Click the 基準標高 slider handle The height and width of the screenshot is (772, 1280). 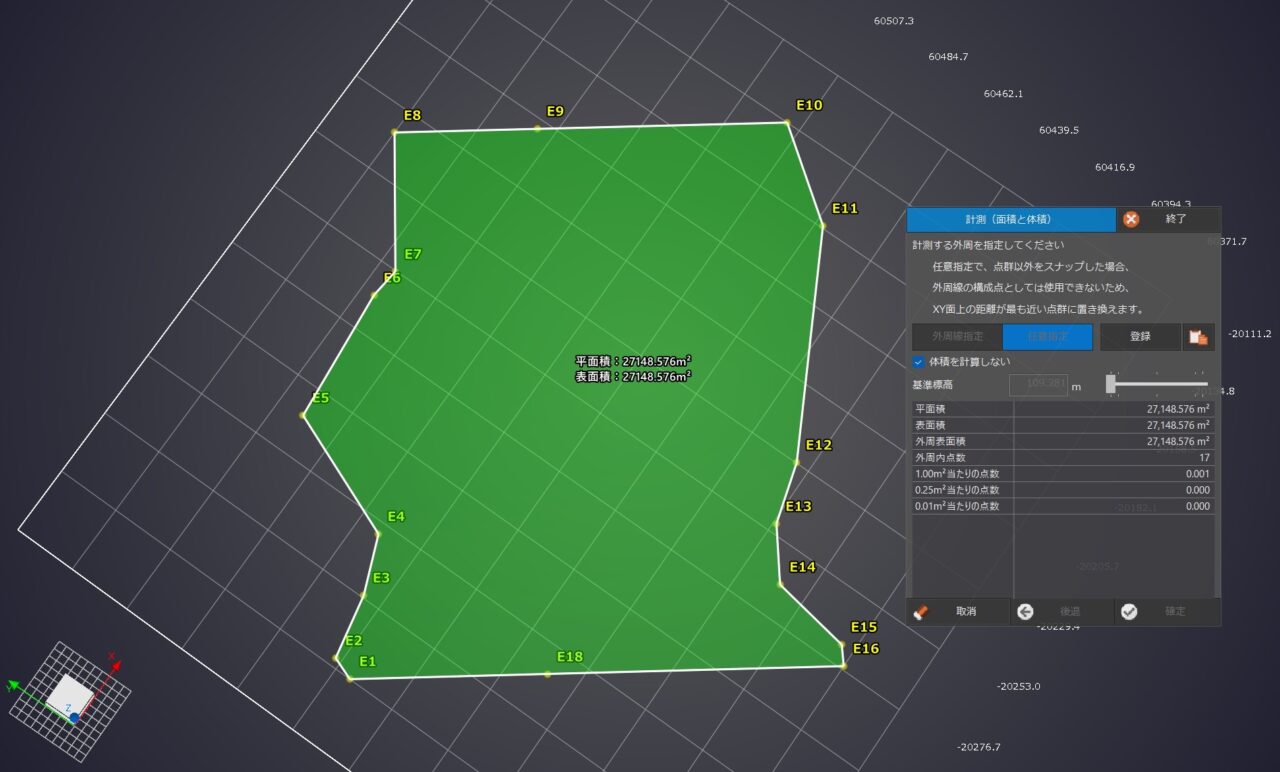click(x=1110, y=384)
